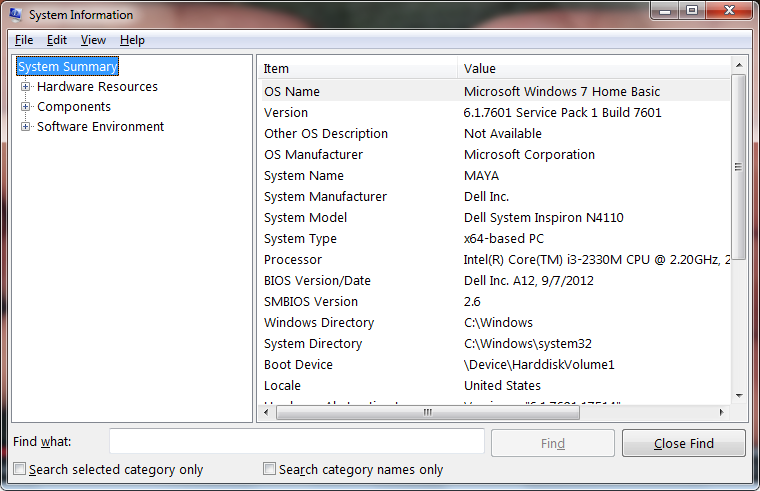760x491 pixels.
Task: Click the vertical scrollbar down arrow
Action: (x=739, y=396)
